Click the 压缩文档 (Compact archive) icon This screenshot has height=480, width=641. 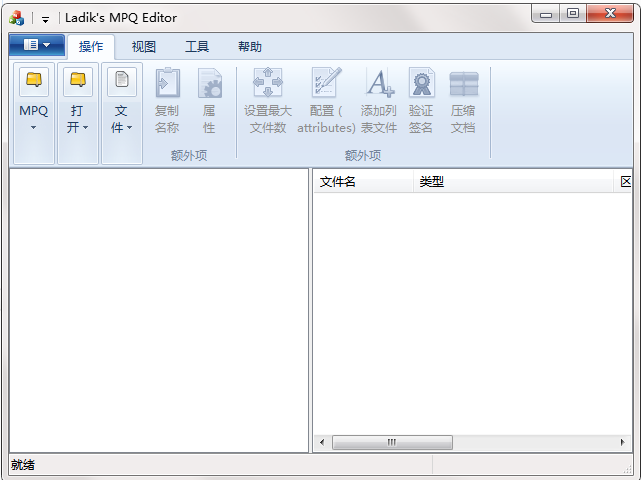pyautogui.click(x=464, y=84)
